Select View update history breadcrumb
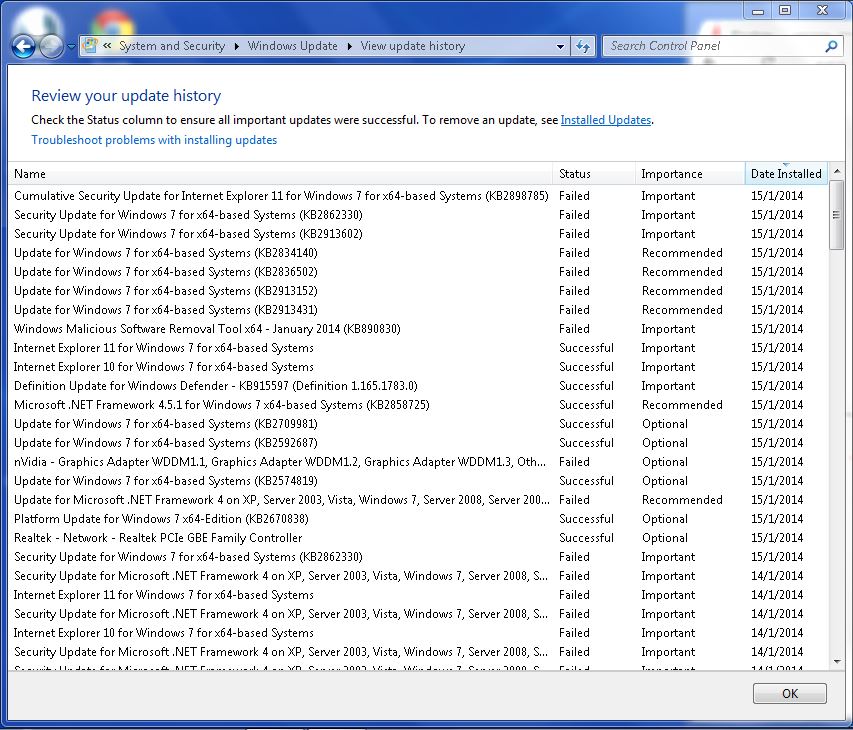This screenshot has height=730, width=853. [x=413, y=46]
